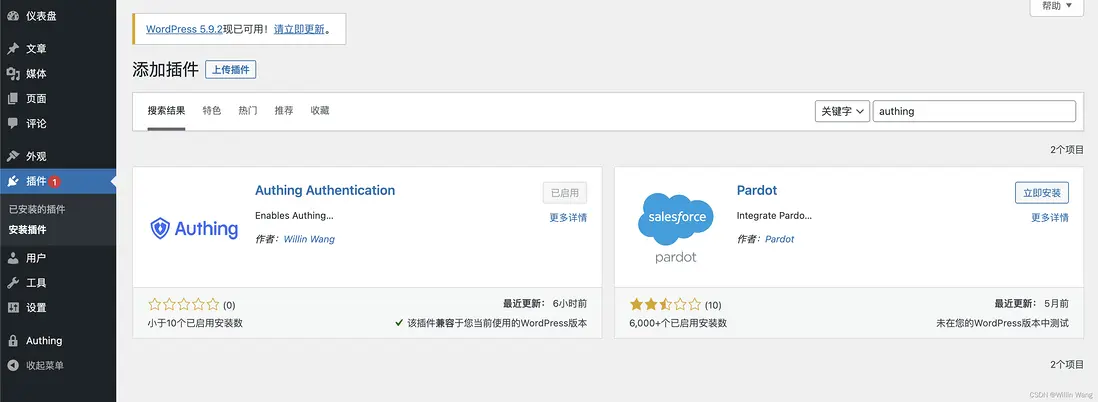Click the Comments bubble icon

[13, 124]
